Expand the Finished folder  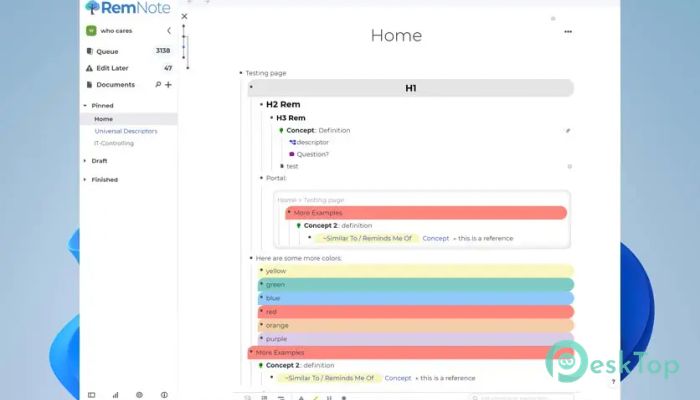(85, 180)
